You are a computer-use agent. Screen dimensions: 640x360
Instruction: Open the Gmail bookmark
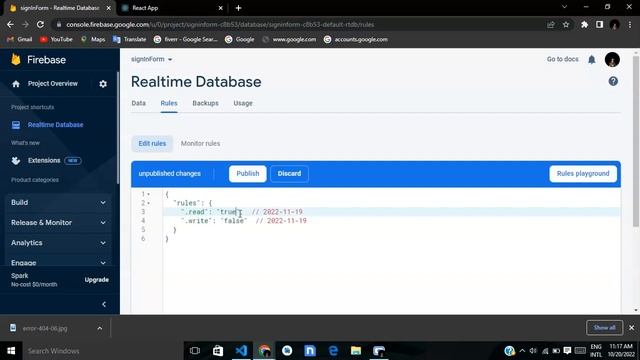tap(20, 40)
